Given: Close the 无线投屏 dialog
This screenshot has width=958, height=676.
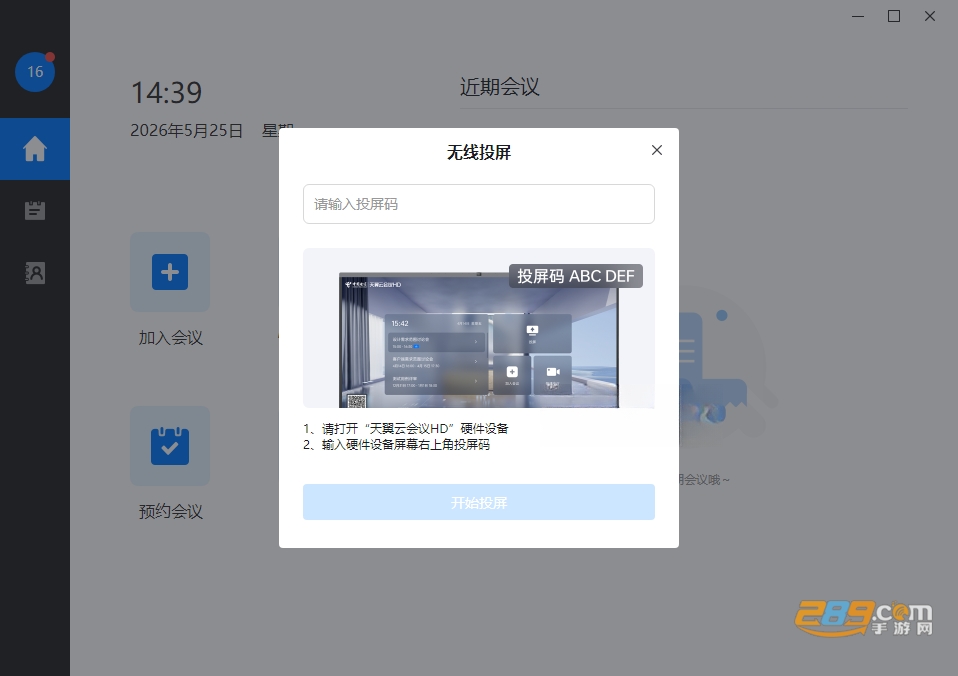Looking at the screenshot, I should [x=657, y=150].
